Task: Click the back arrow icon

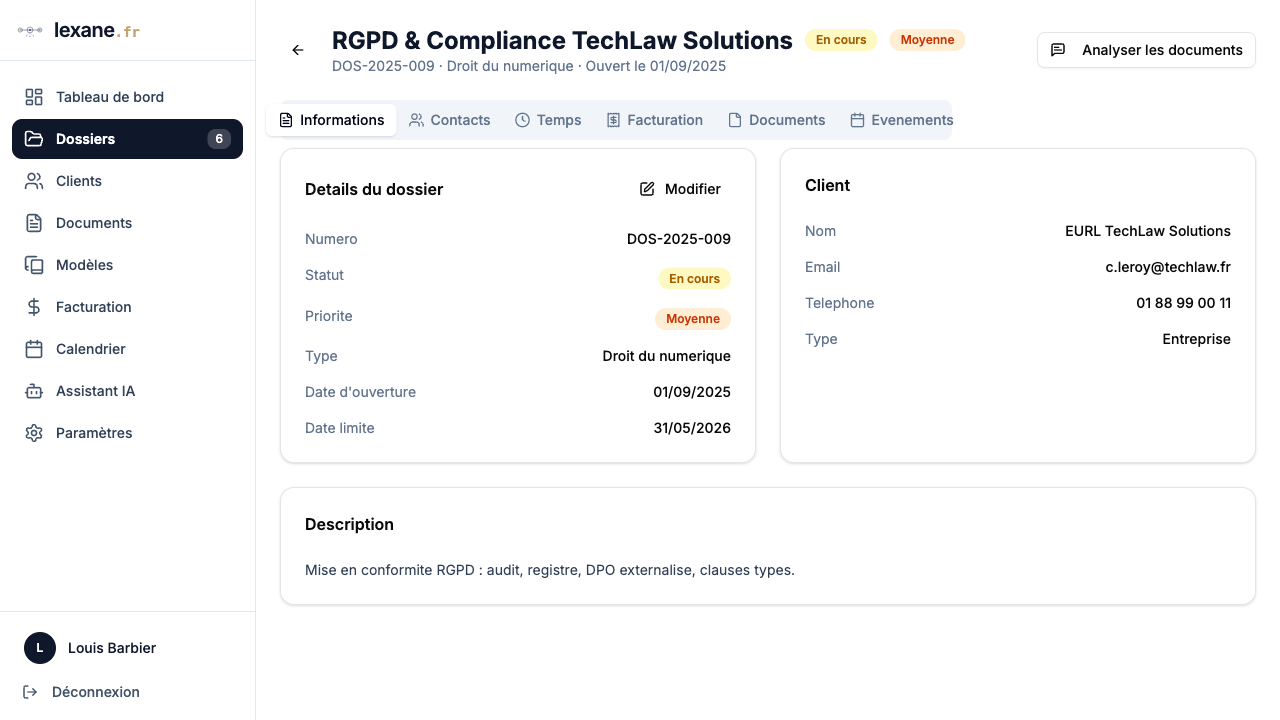Action: [298, 50]
